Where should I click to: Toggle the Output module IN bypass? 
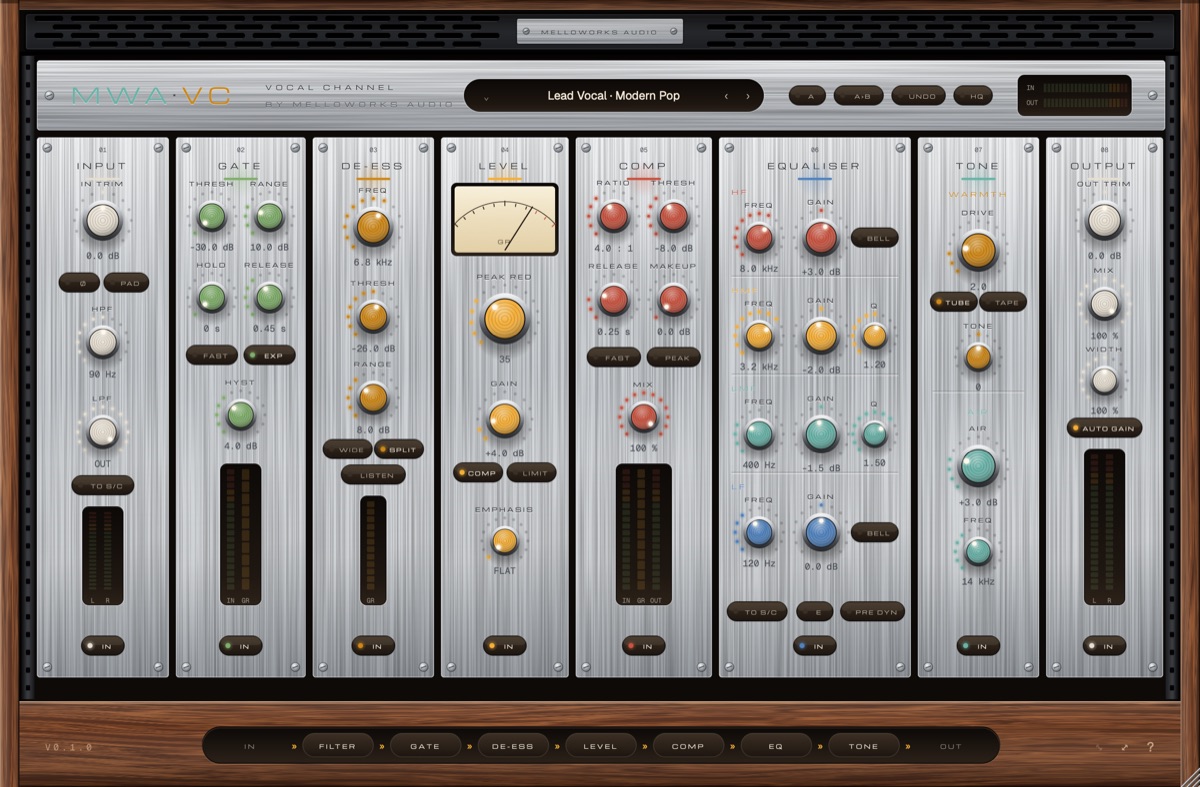click(1104, 647)
